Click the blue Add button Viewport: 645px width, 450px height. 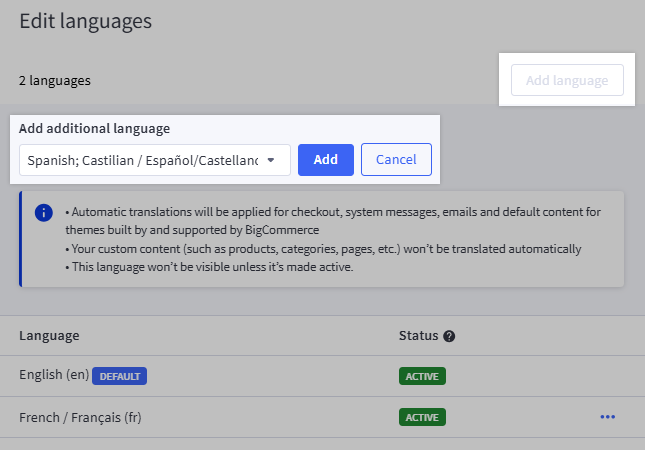326,160
